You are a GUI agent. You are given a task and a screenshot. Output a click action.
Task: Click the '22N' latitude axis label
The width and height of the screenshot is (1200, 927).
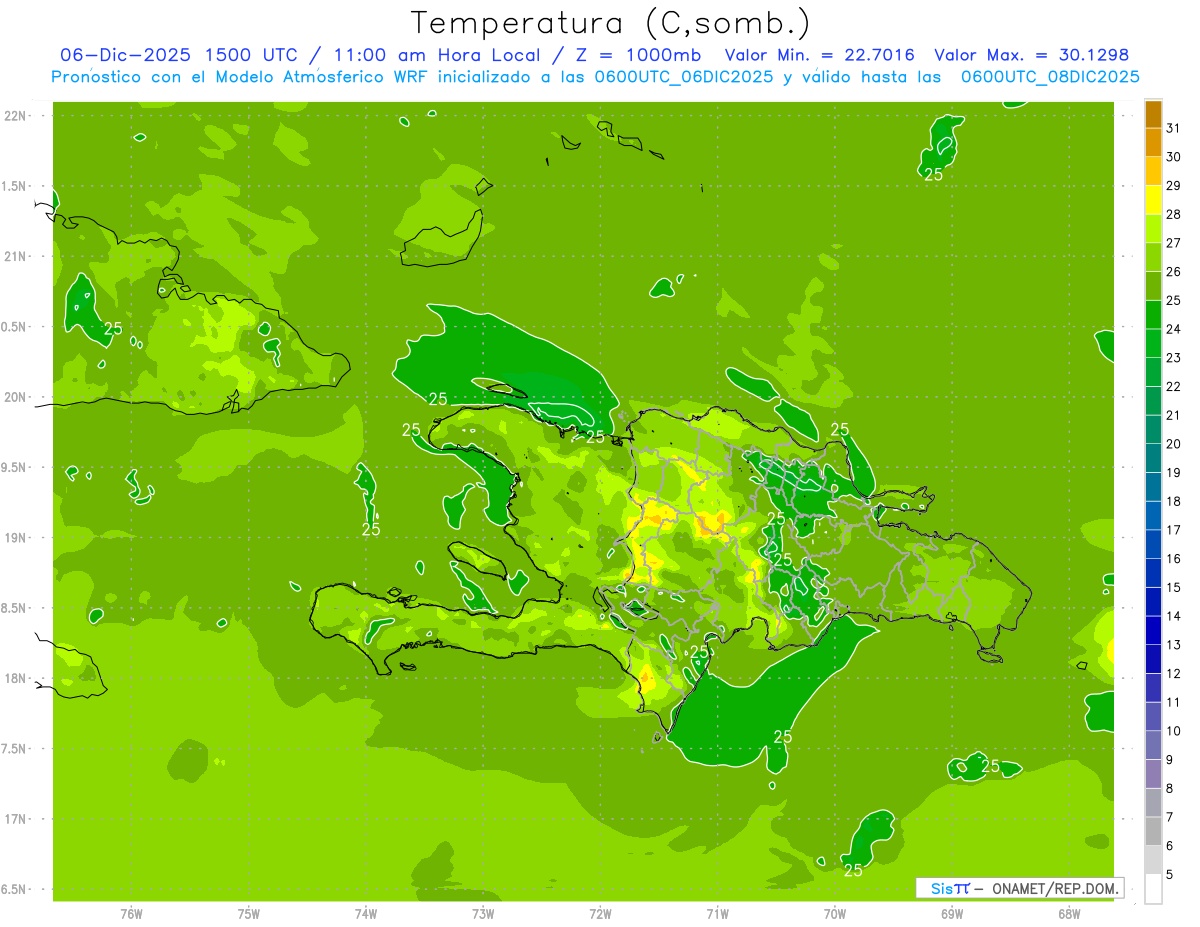(x=15, y=116)
